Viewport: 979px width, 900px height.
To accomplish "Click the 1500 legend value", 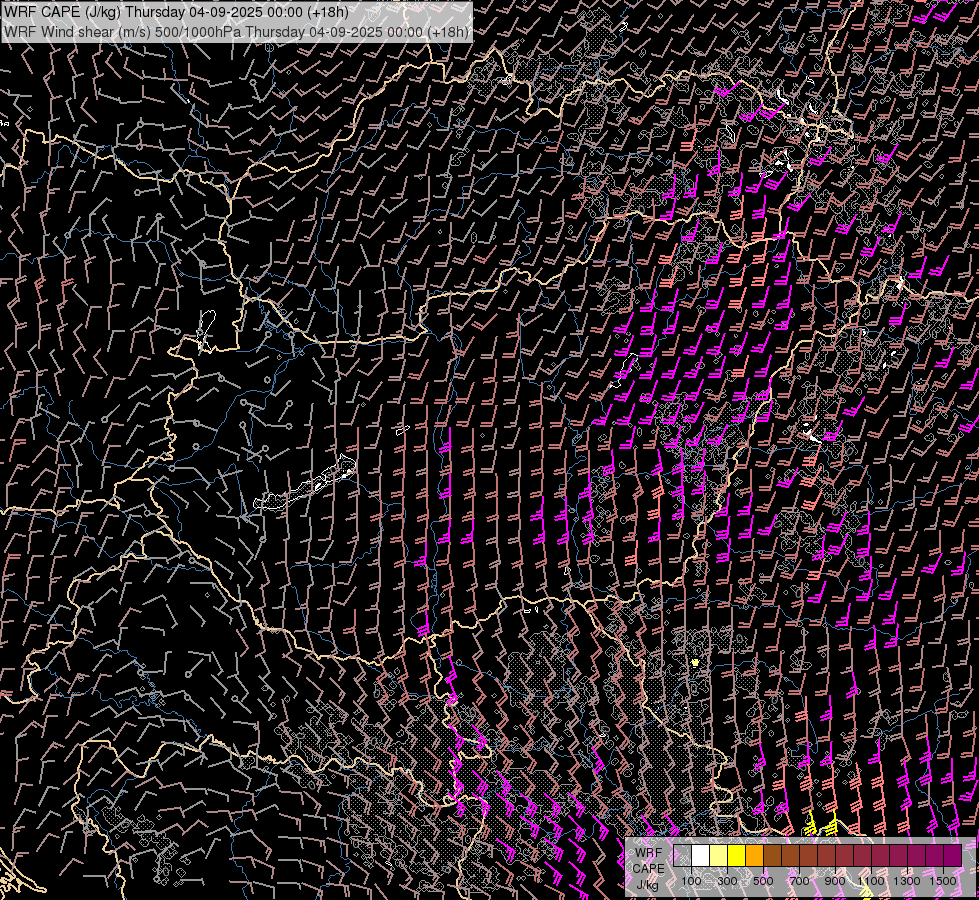I will tap(943, 881).
